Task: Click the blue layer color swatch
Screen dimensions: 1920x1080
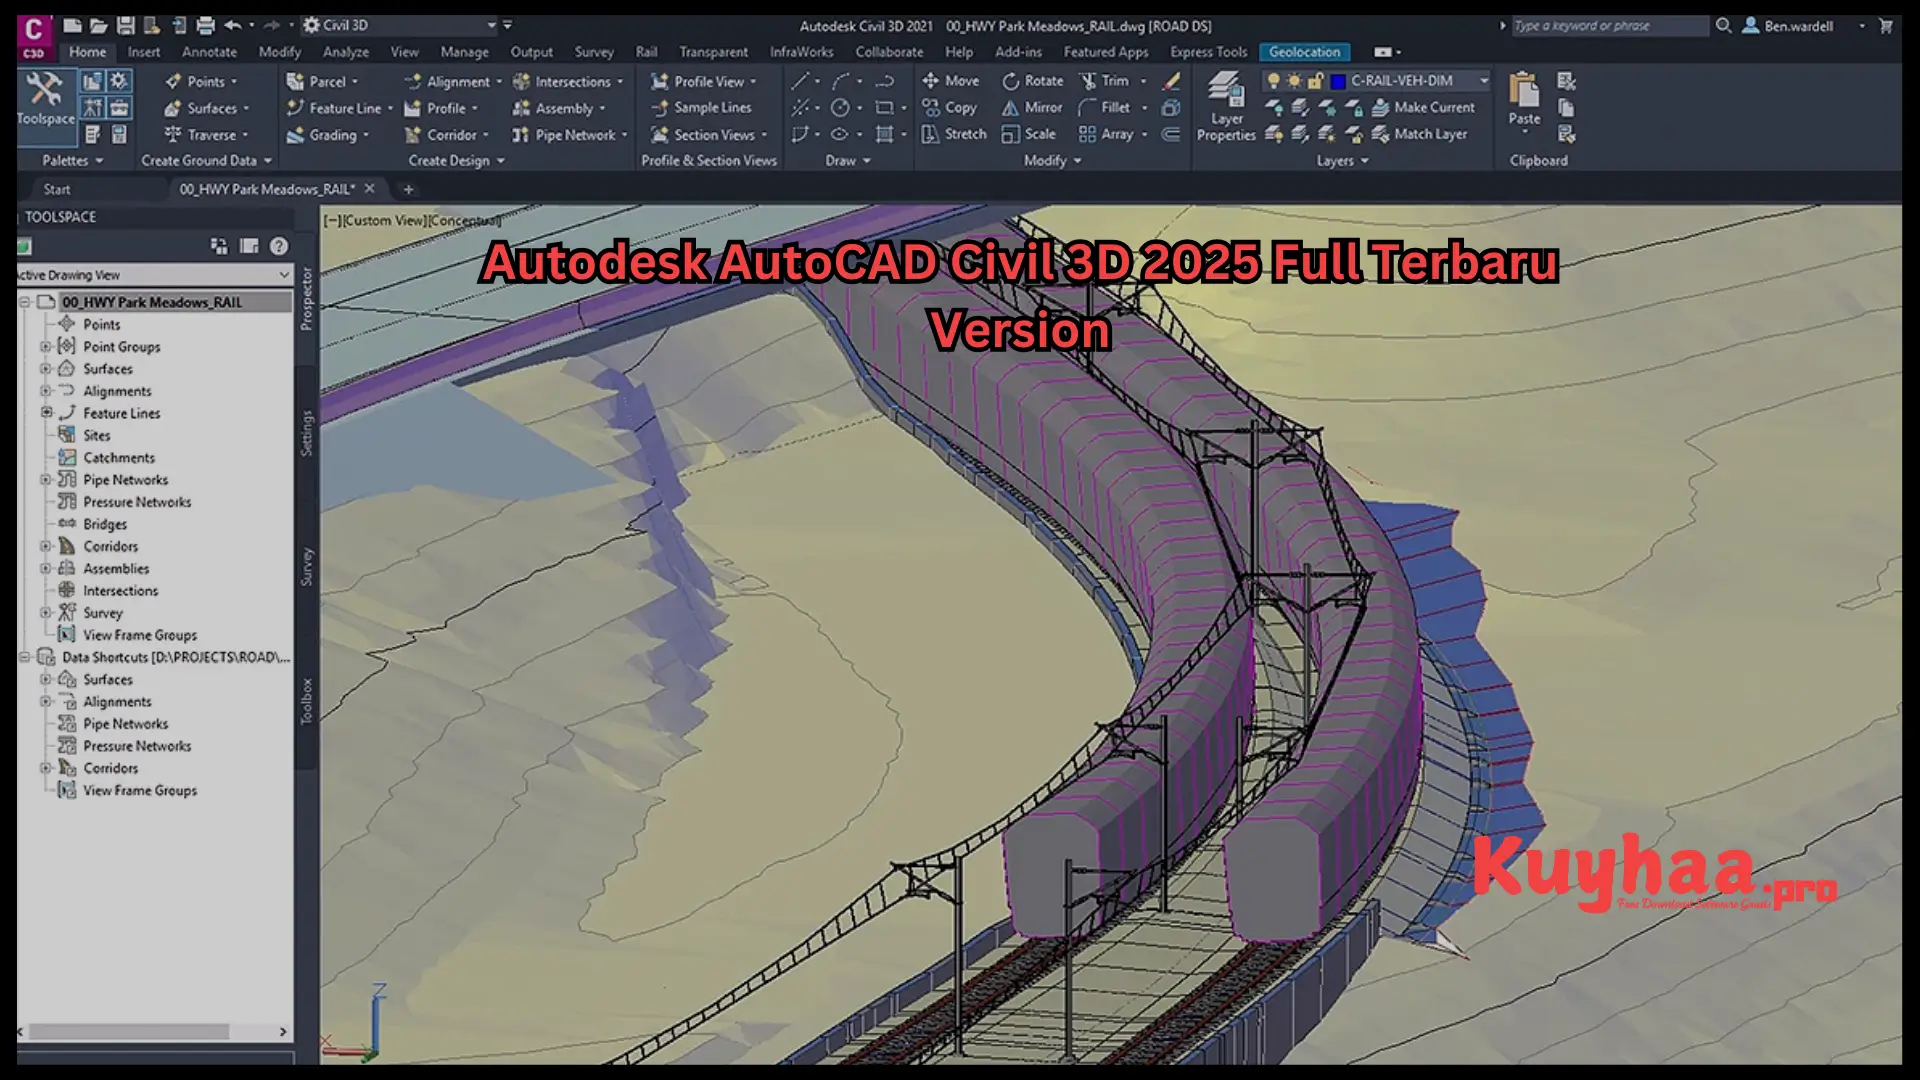Action: (x=1339, y=81)
